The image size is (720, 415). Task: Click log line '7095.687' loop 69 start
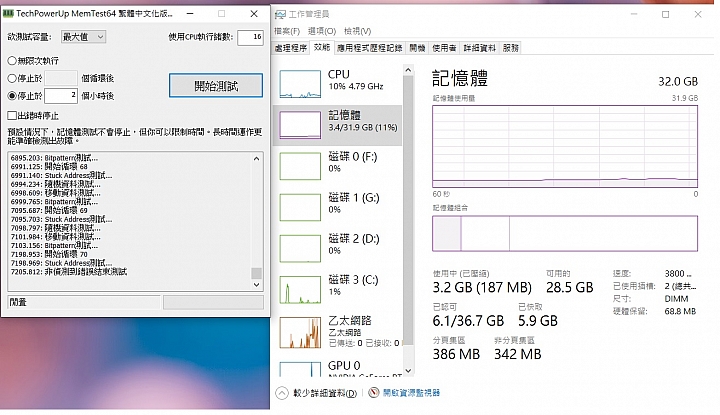(49, 210)
